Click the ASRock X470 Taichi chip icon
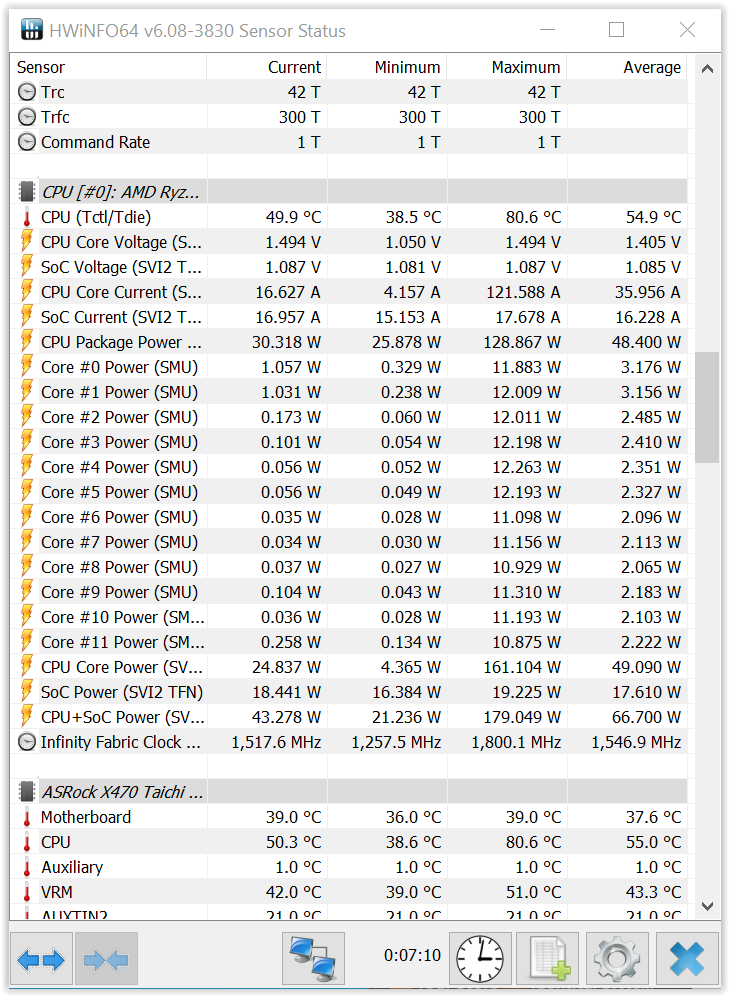 click(x=27, y=792)
